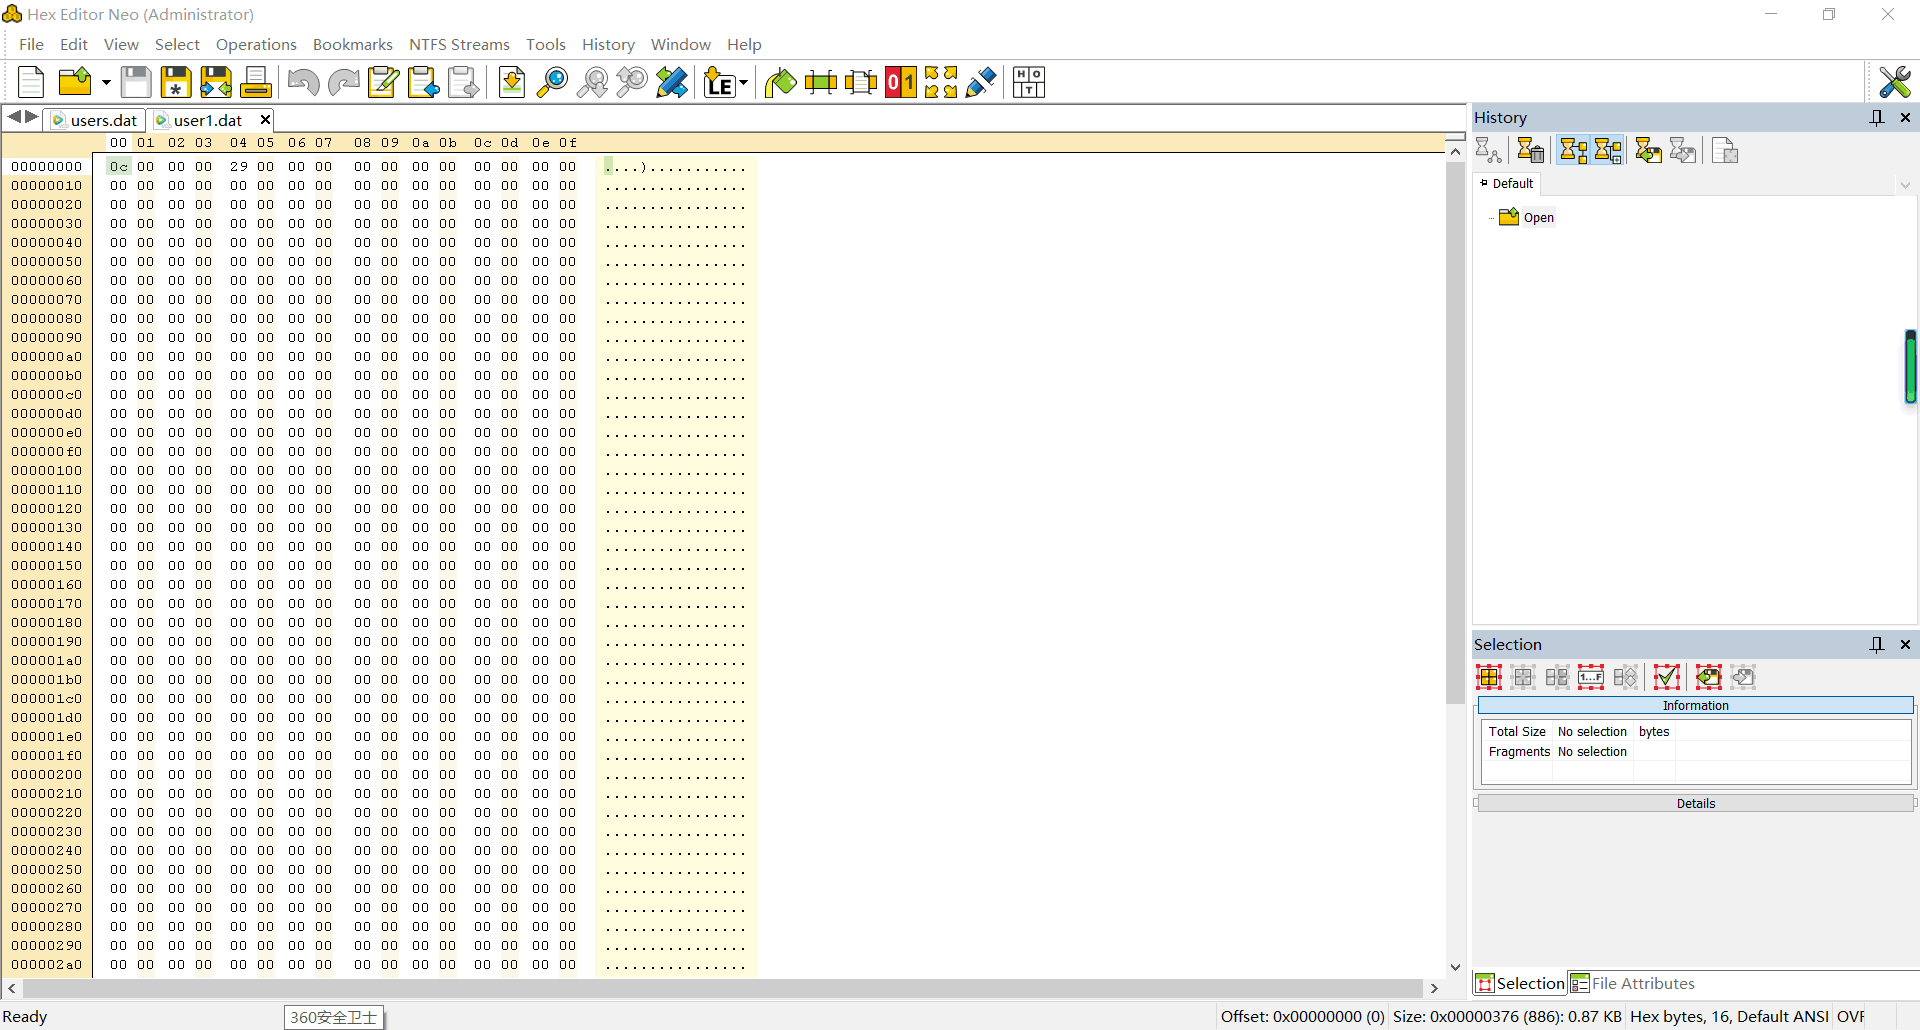Open a file with the yellow folder icon
Screen dimensions: 1920x1030
tap(75, 82)
